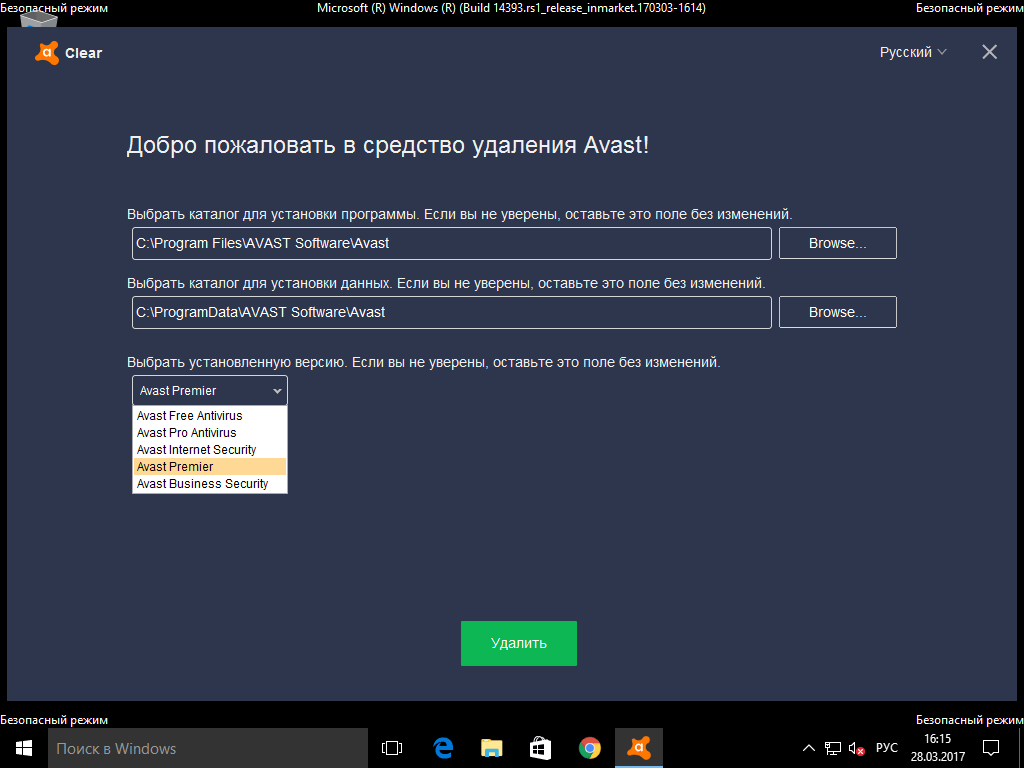Image resolution: width=1024 pixels, height=768 pixels.
Task: Open Windows Store from taskbar
Action: point(540,748)
